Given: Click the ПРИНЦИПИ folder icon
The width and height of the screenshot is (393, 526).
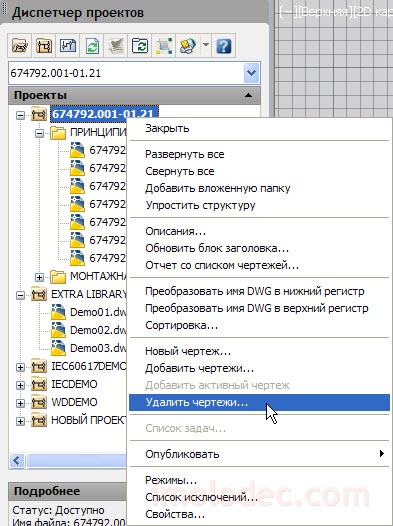Looking at the screenshot, I should tap(58, 133).
